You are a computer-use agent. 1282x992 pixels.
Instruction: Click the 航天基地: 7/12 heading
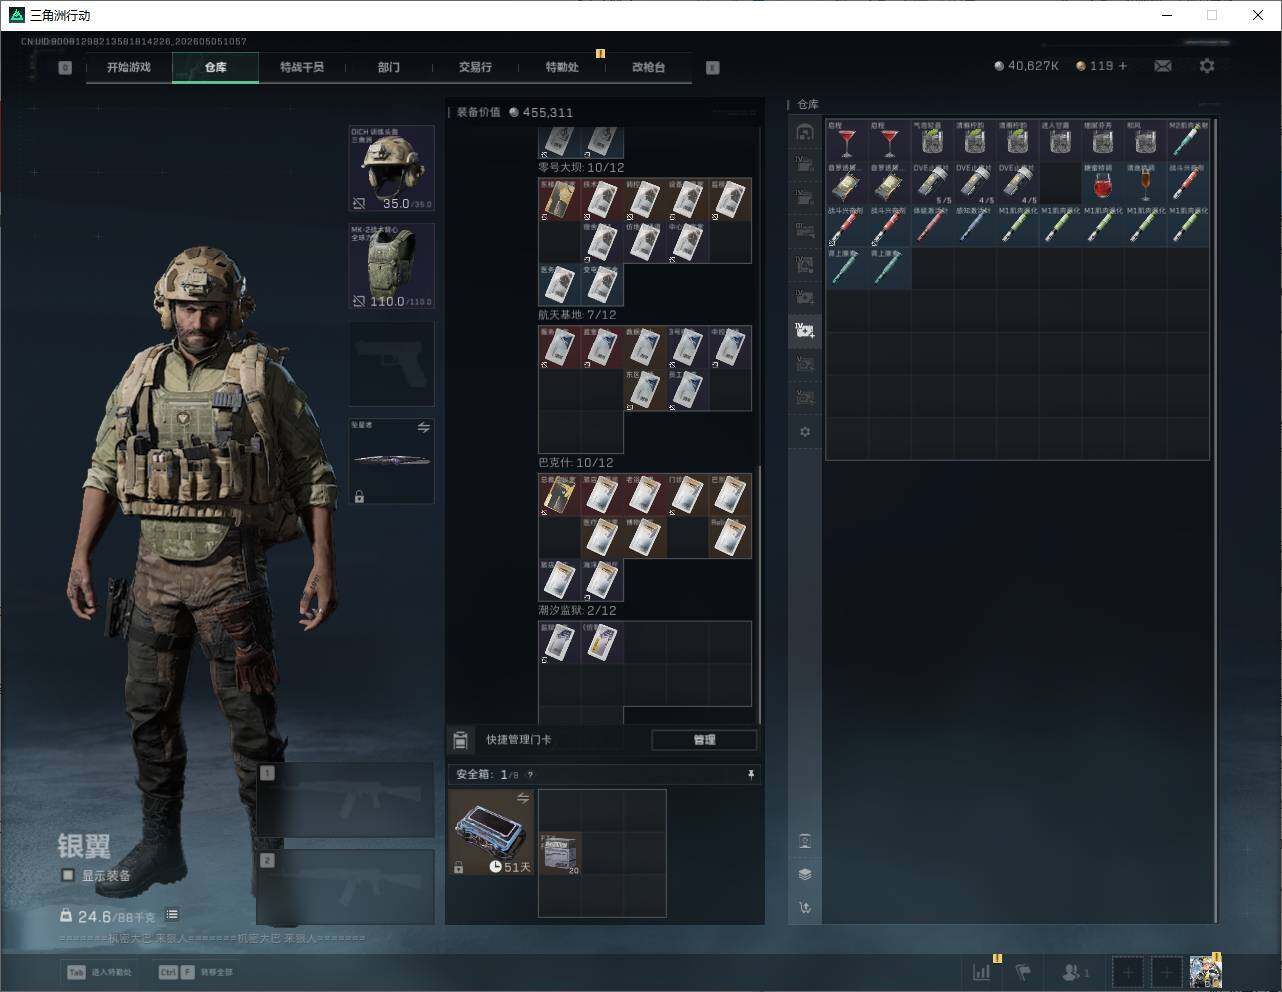(x=577, y=315)
